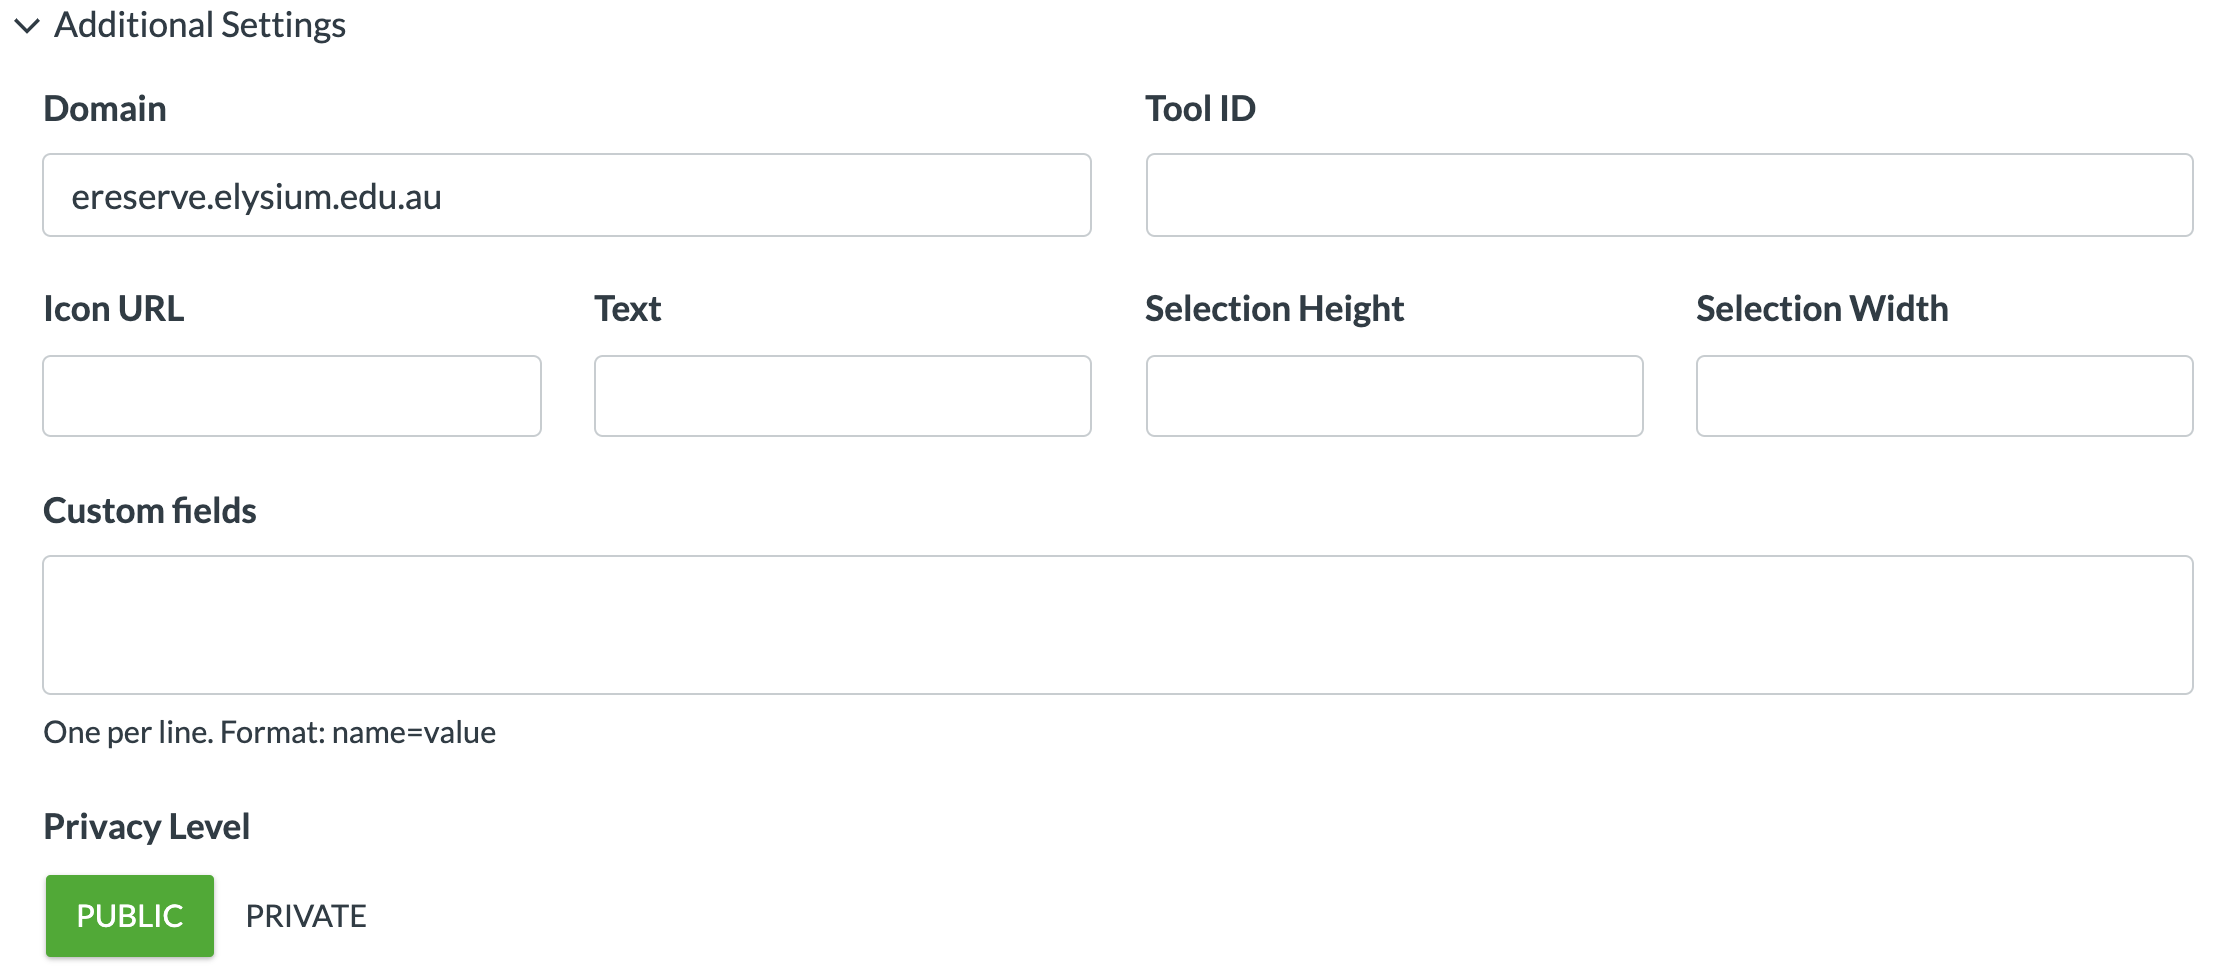Viewport: 2232px width, 966px height.
Task: Click the Text field label
Action: coord(627,309)
